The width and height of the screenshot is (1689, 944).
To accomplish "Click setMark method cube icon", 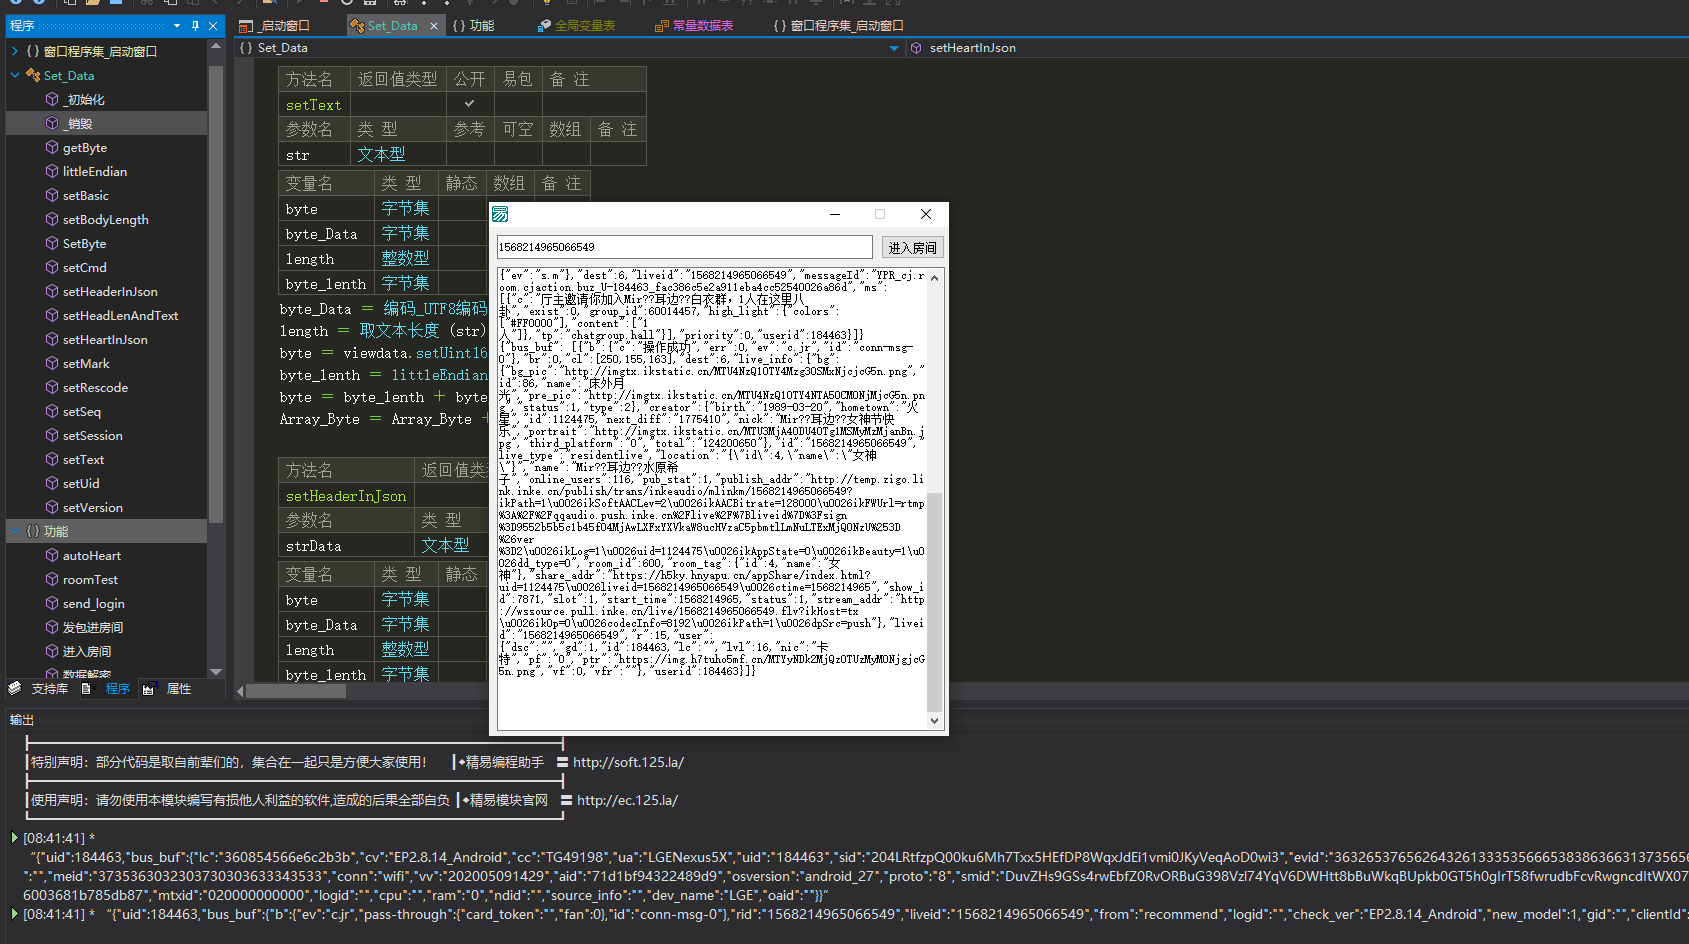I will pos(52,363).
